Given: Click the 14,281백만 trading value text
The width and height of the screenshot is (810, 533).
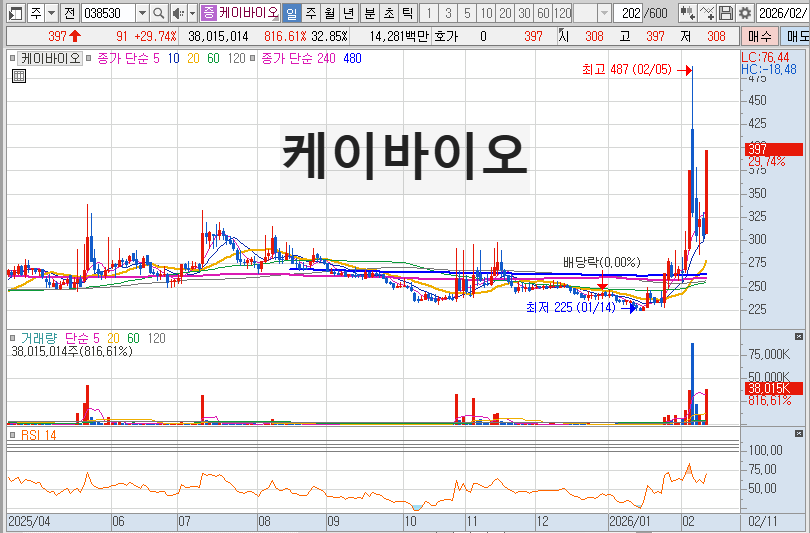Looking at the screenshot, I should pyautogui.click(x=399, y=36).
